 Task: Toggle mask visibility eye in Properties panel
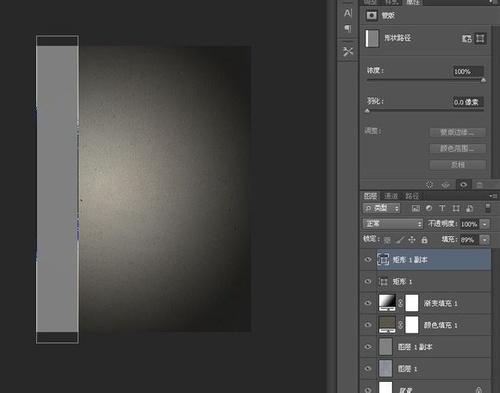[463, 185]
